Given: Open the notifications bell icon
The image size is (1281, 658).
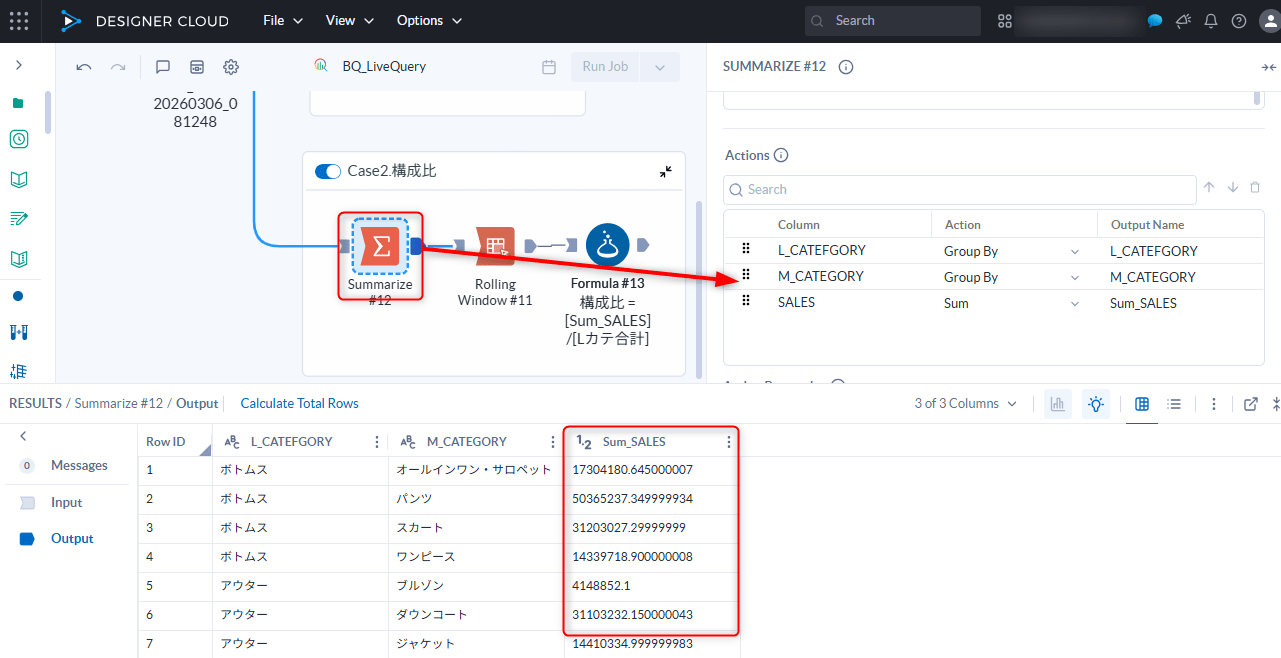Looking at the screenshot, I should [x=1211, y=21].
